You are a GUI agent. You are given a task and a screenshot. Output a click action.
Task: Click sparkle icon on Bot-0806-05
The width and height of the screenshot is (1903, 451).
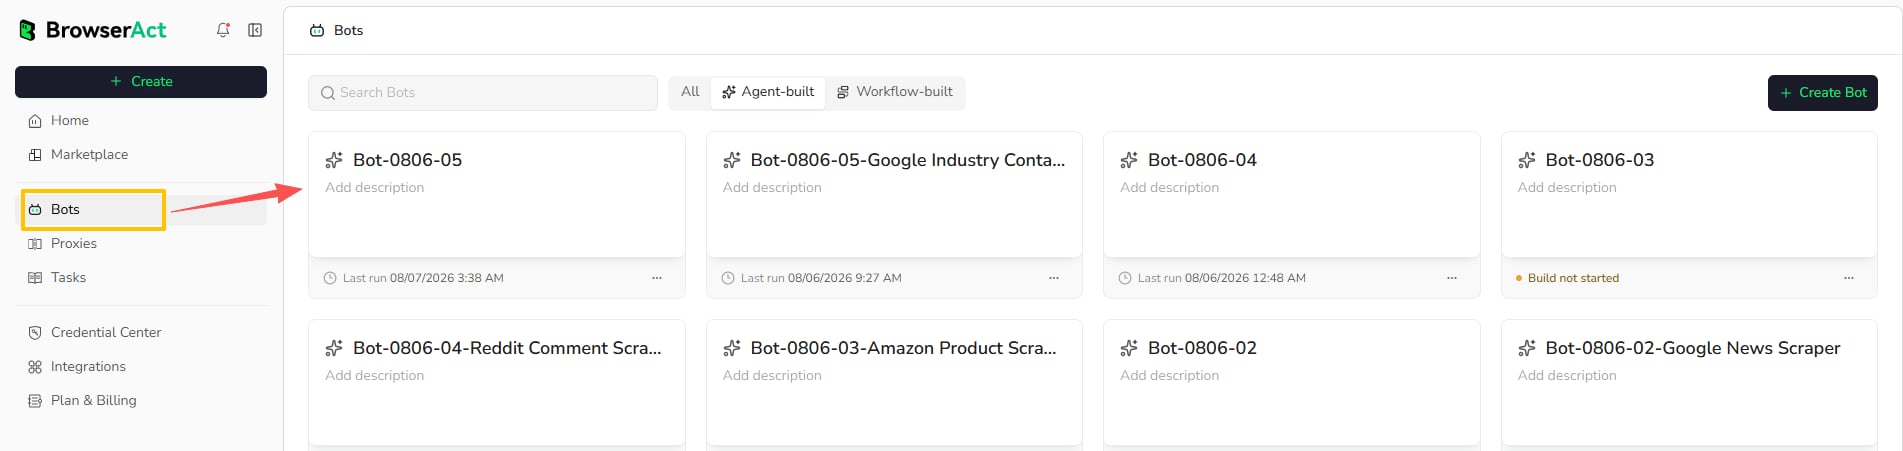coord(334,160)
